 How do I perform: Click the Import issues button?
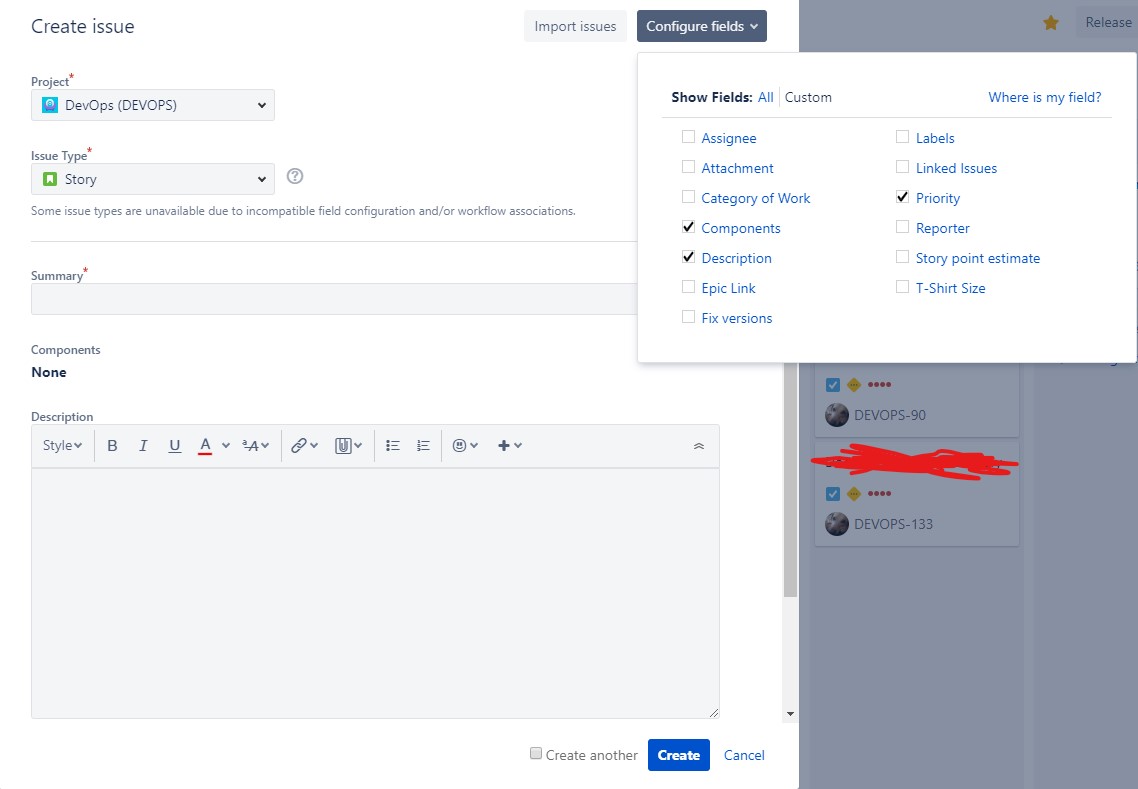[x=576, y=26]
